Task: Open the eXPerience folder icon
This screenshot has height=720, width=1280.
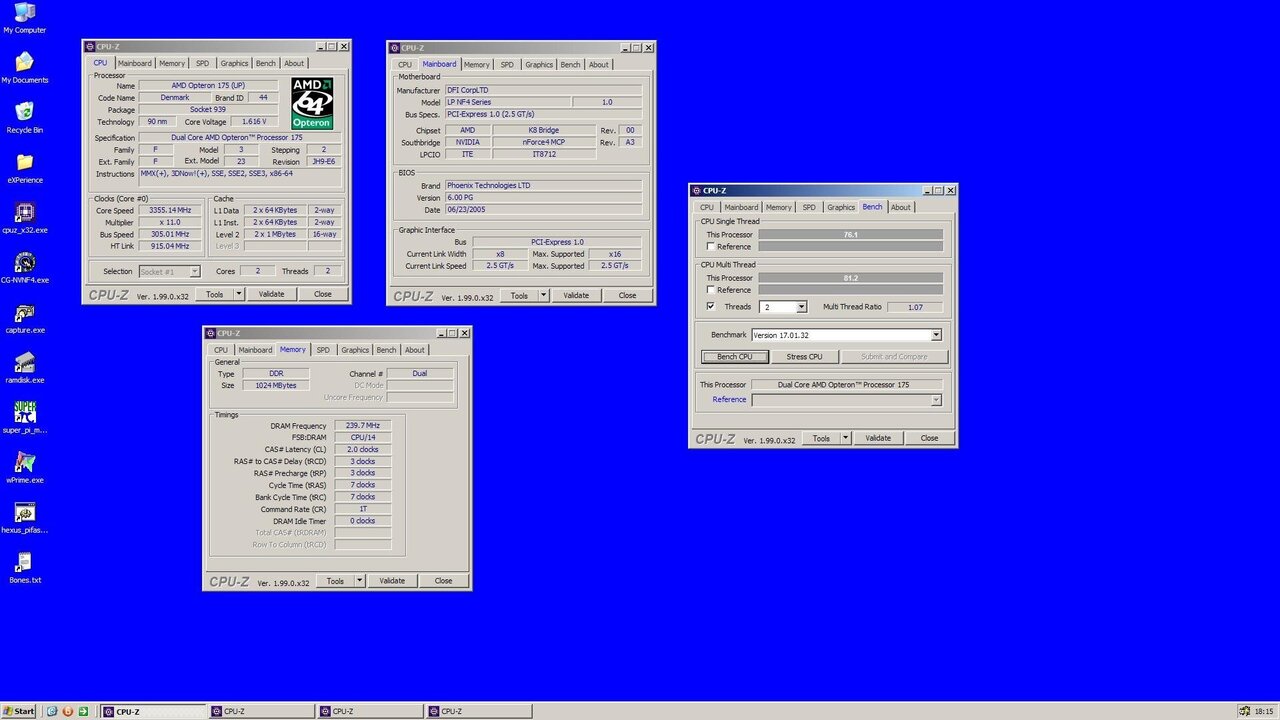Action: tap(25, 163)
